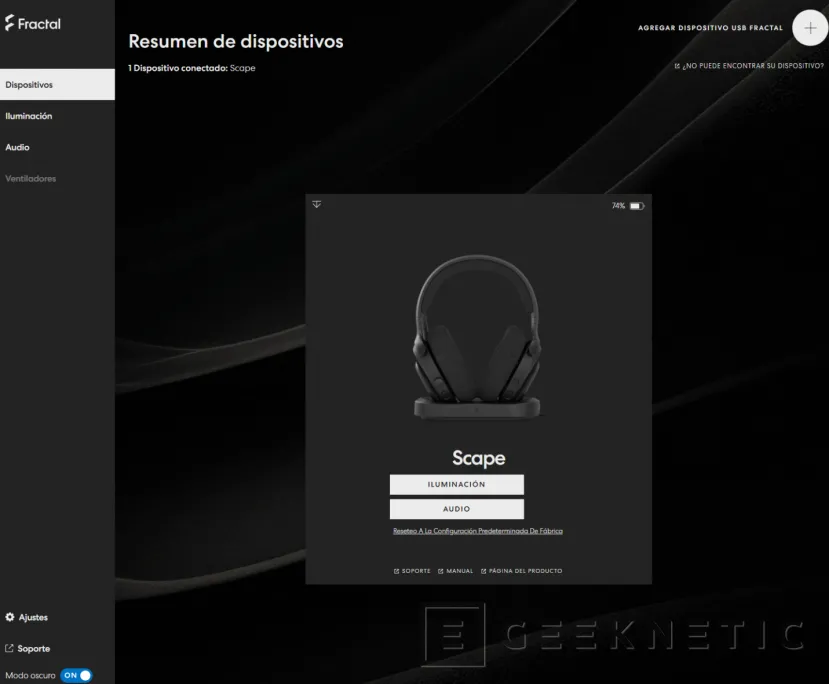This screenshot has width=829, height=684.
Task: Click the Fractal logo in the sidebar
Action: click(x=33, y=23)
